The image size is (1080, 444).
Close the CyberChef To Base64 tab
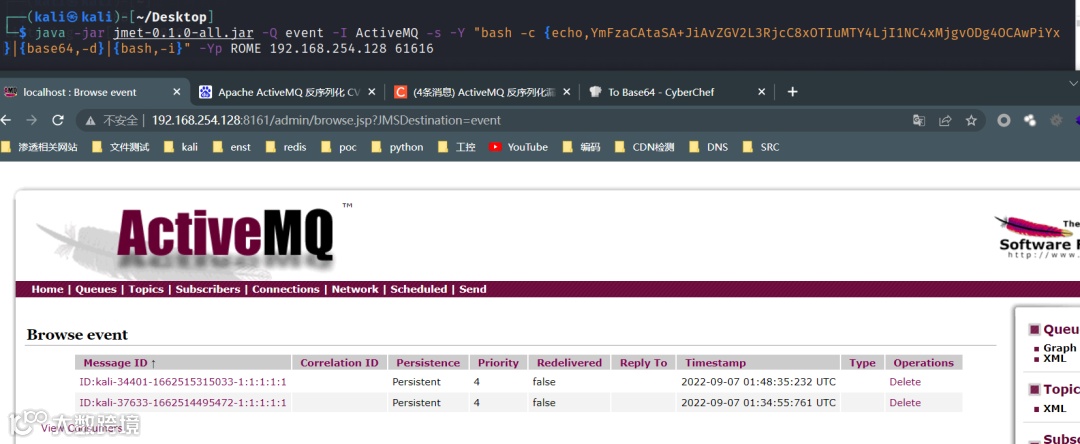(x=762, y=92)
